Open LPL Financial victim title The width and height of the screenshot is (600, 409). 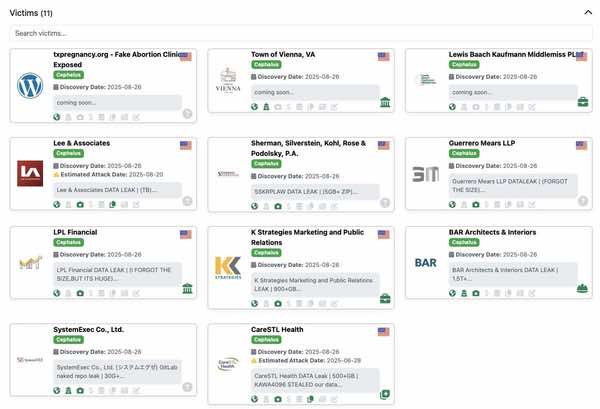[x=75, y=232]
